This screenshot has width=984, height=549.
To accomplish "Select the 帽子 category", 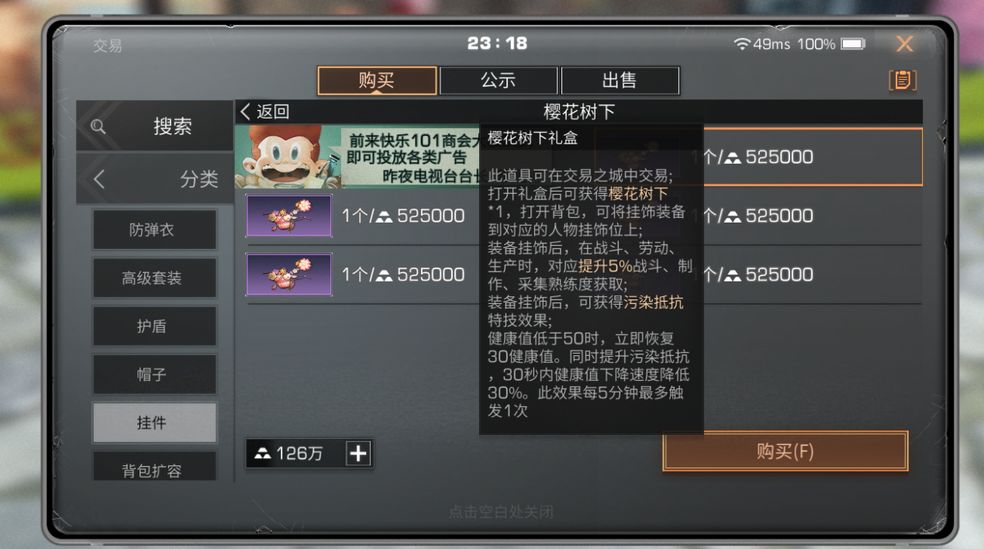I will tap(154, 375).
